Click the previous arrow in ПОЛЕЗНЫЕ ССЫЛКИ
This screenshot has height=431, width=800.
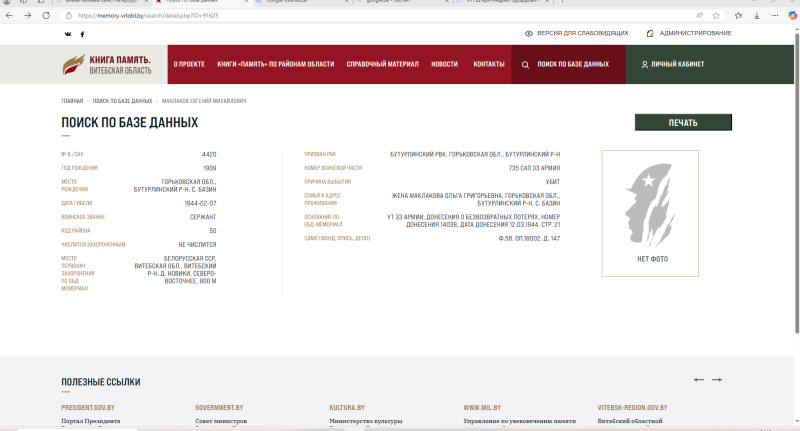click(x=698, y=379)
